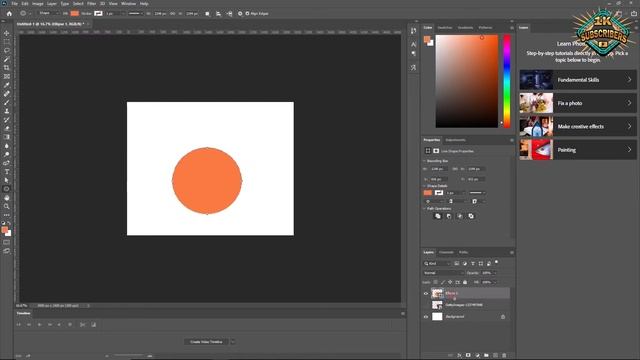Click the Quick Mask mode icon

pos(7,242)
